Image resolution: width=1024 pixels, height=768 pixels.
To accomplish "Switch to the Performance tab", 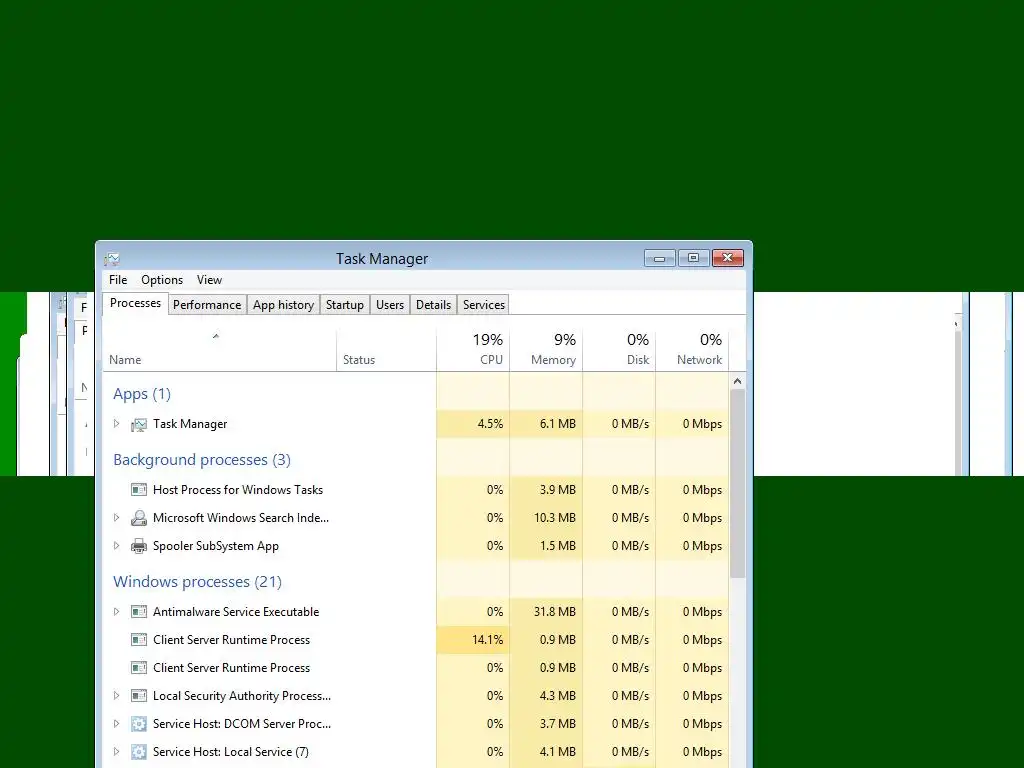I will point(207,305).
